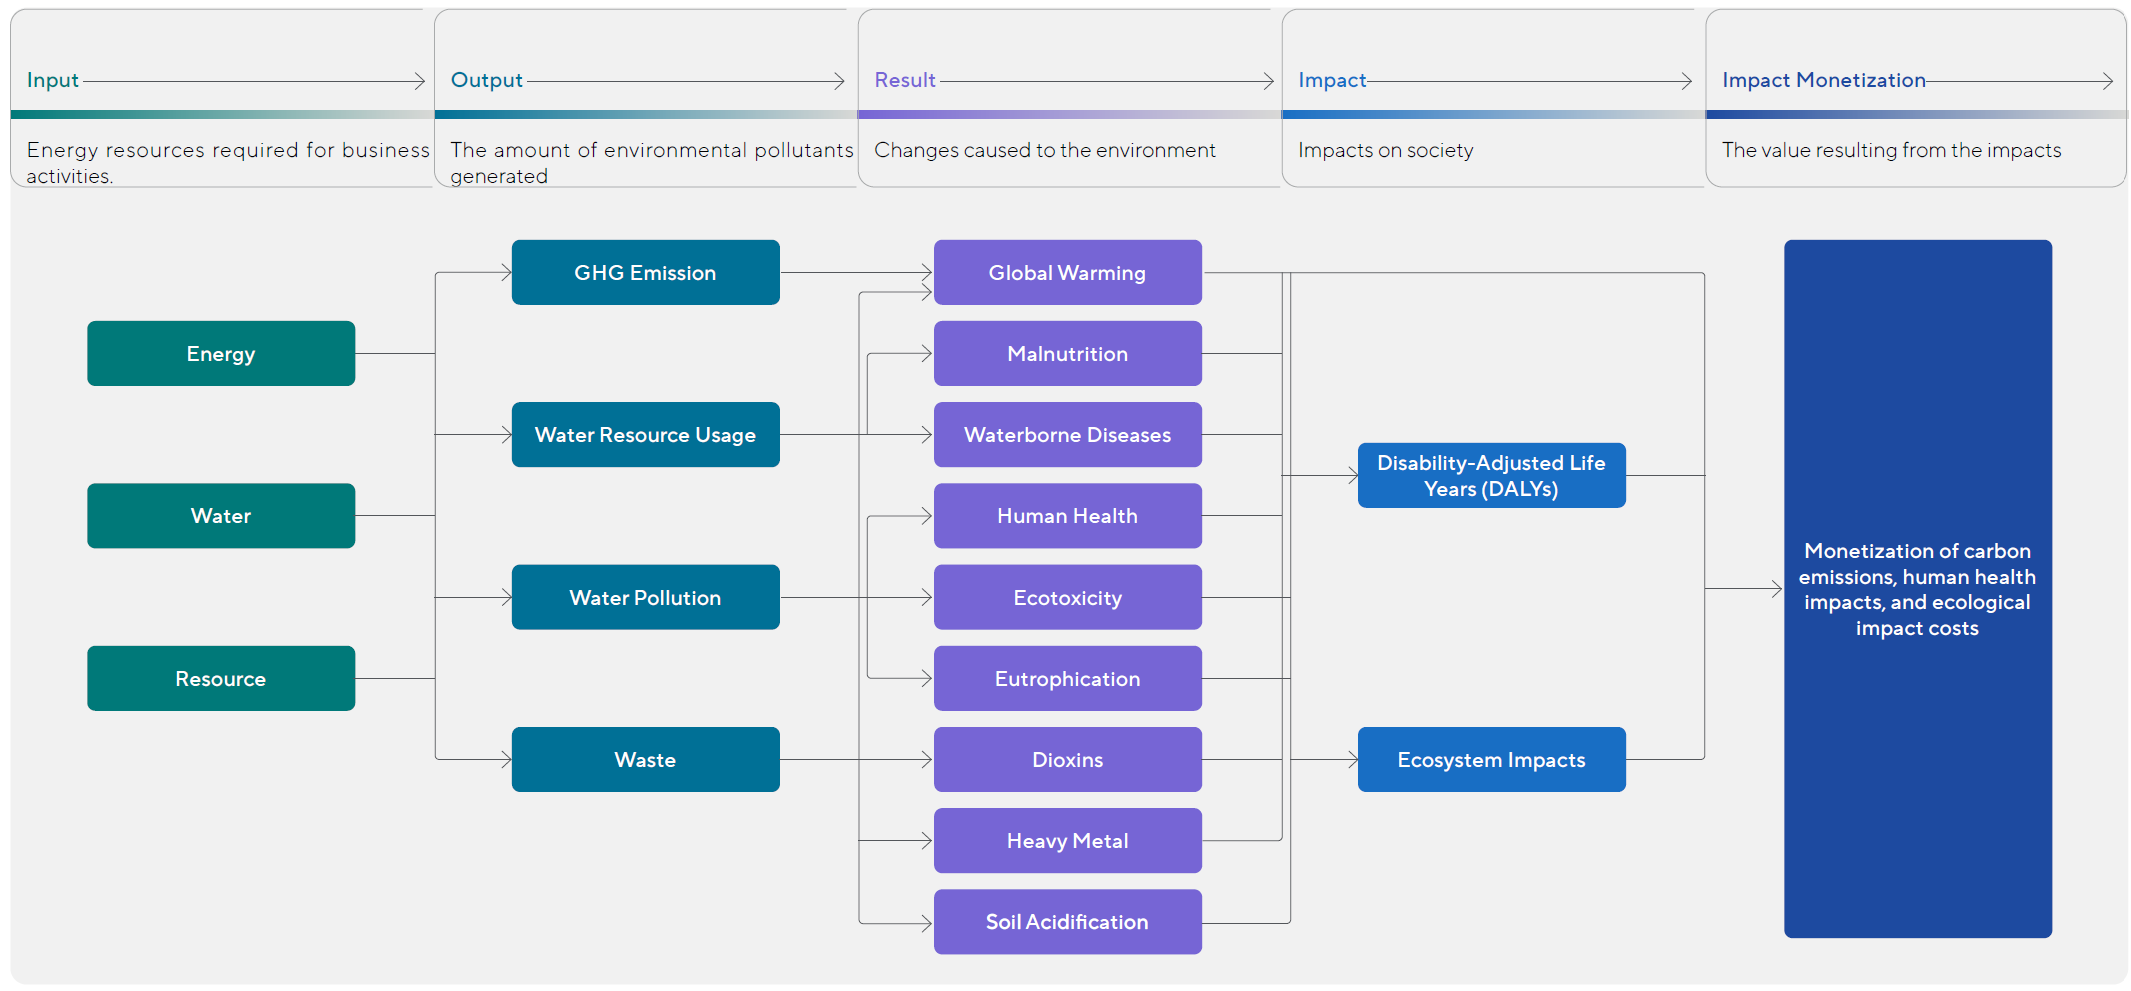Click the Resource input block
2131x991 pixels.
click(221, 678)
